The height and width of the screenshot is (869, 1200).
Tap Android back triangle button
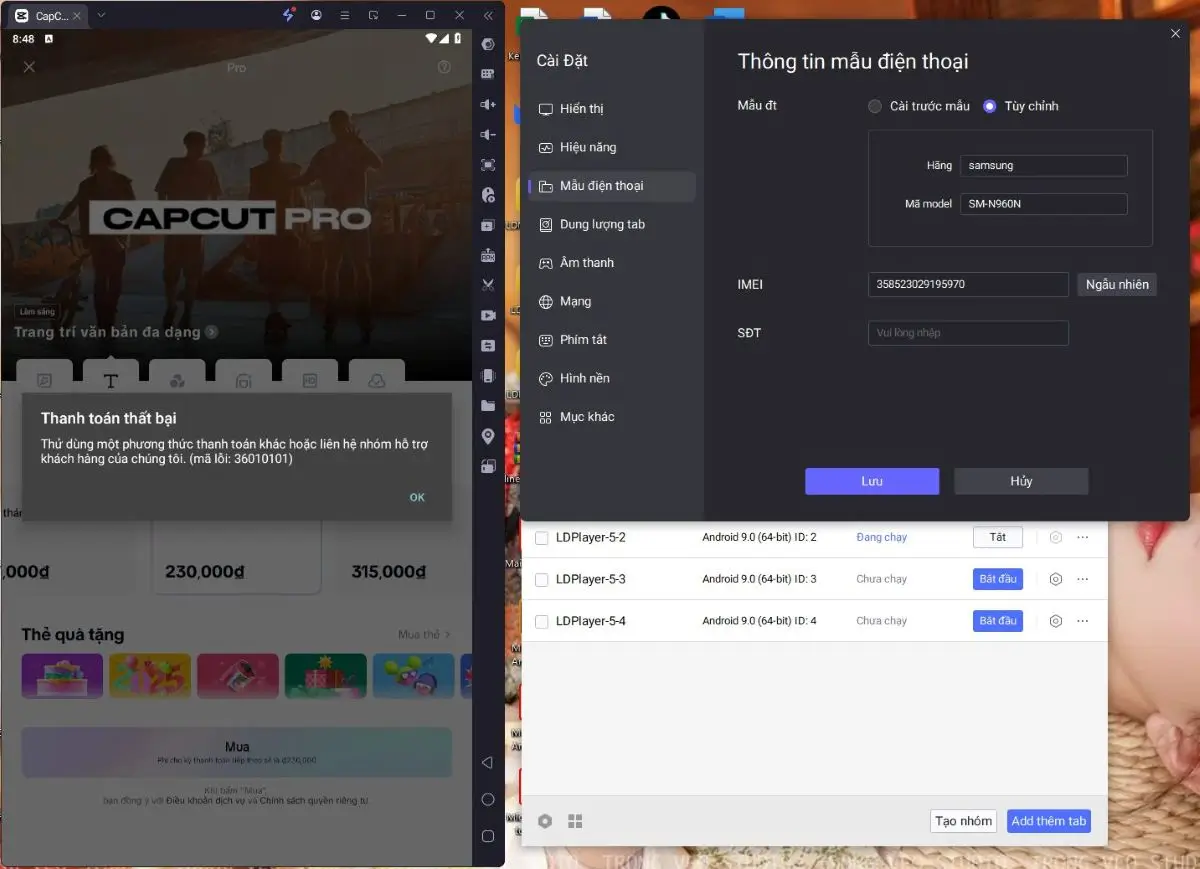(488, 763)
